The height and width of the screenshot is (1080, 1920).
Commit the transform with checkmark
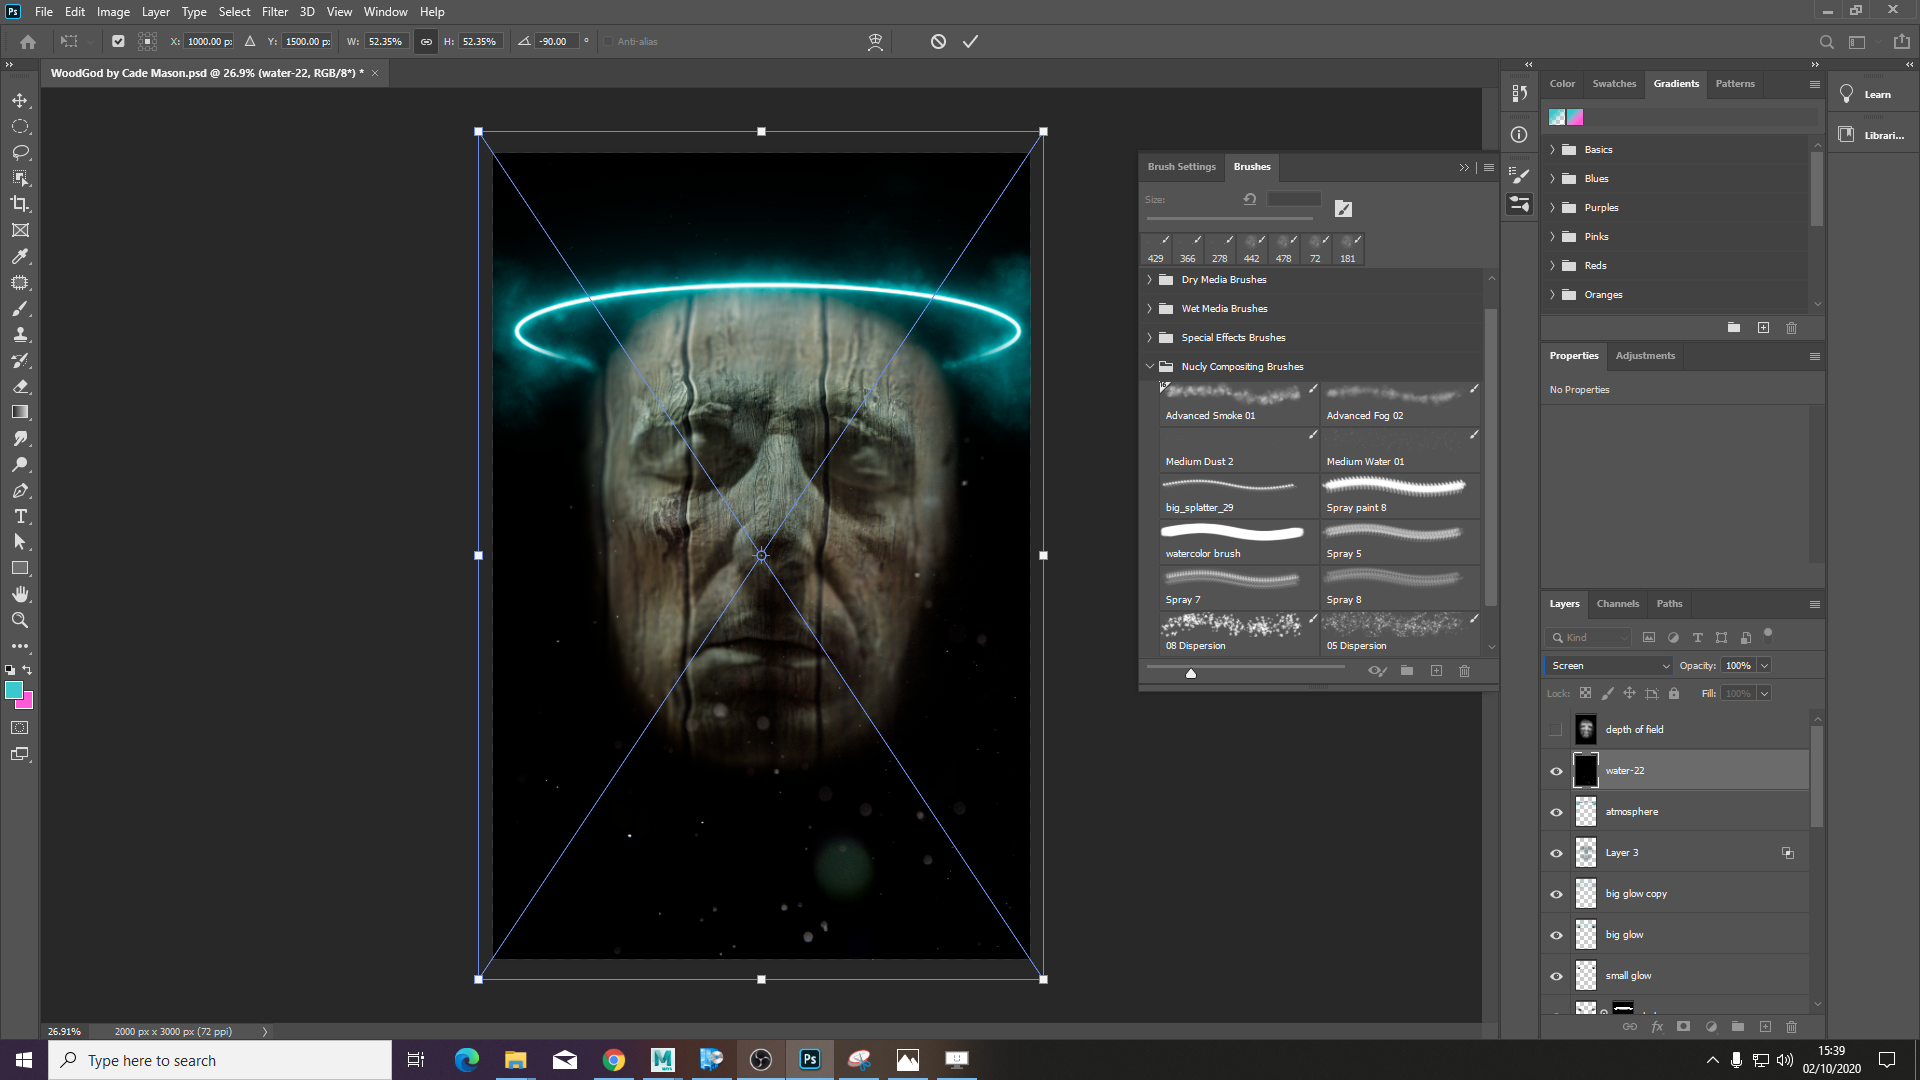970,41
